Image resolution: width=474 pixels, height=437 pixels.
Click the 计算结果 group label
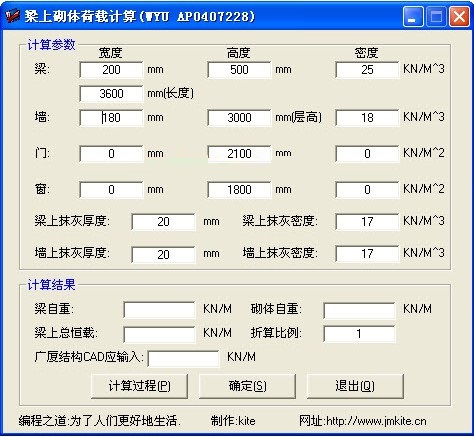tap(51, 285)
